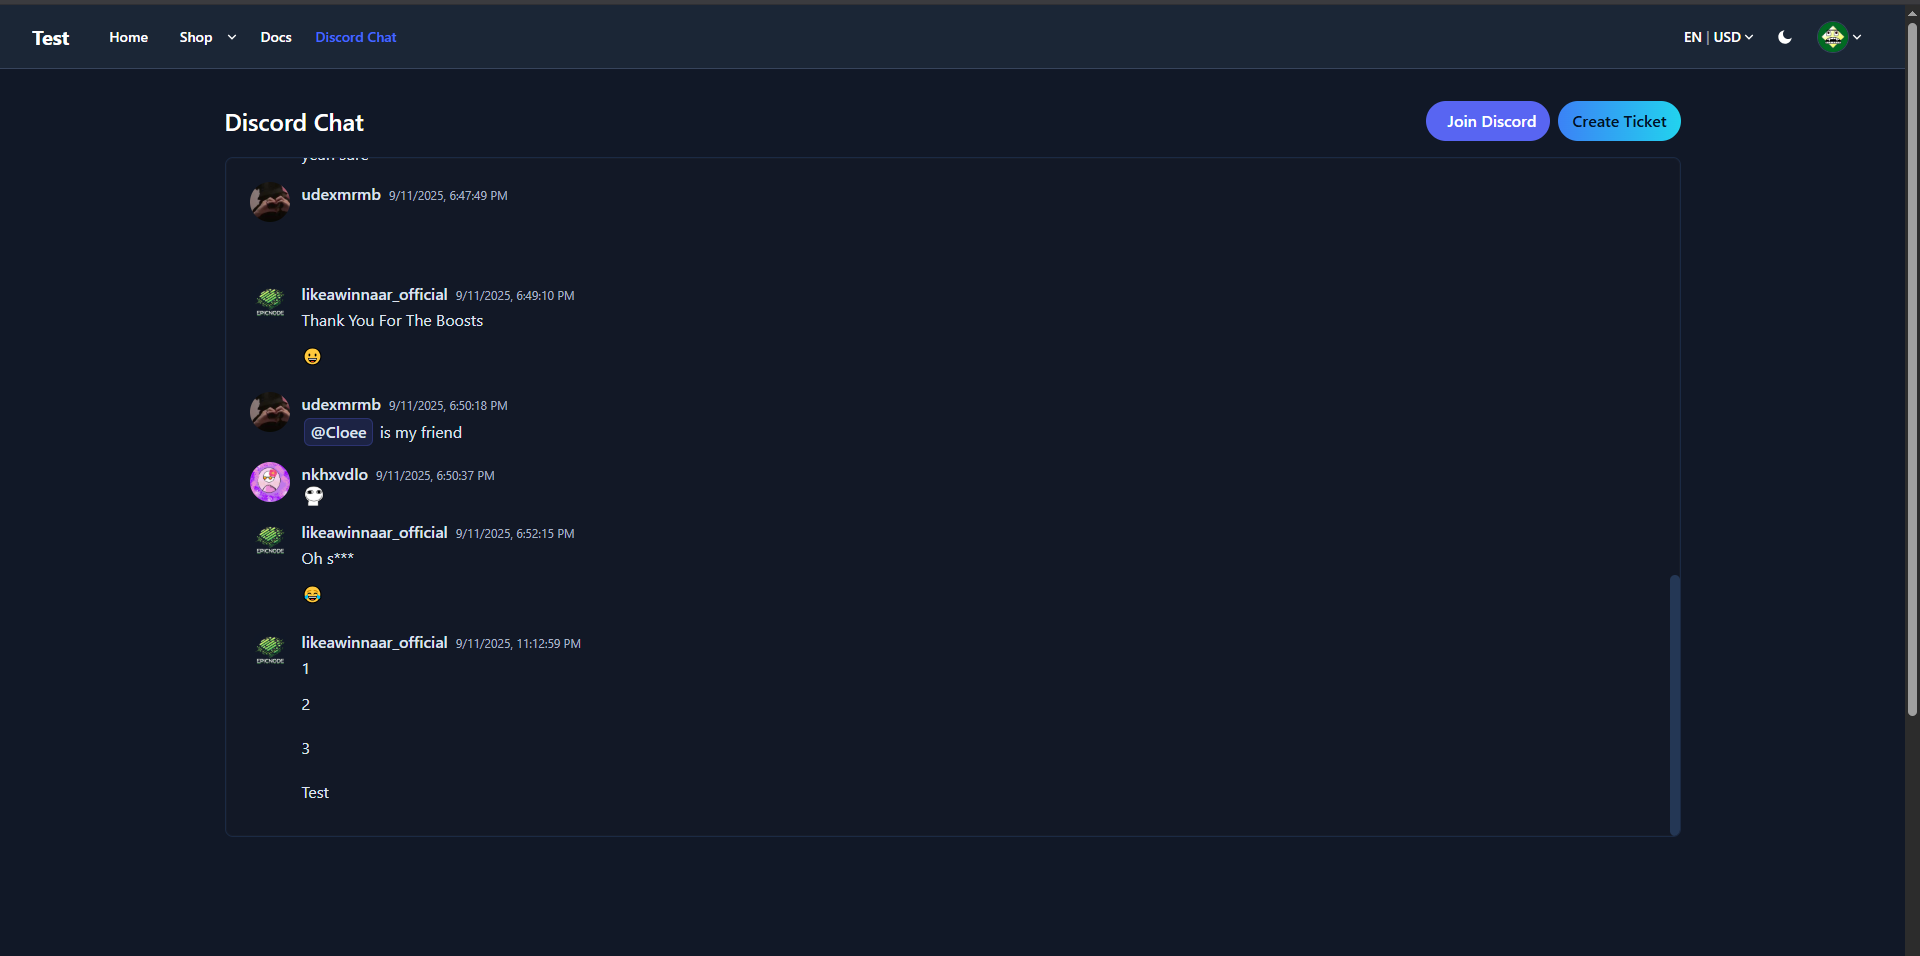Viewport: 1920px width, 956px height.
Task: Click the laughing emoji under Oh s*** message
Action: 312,594
